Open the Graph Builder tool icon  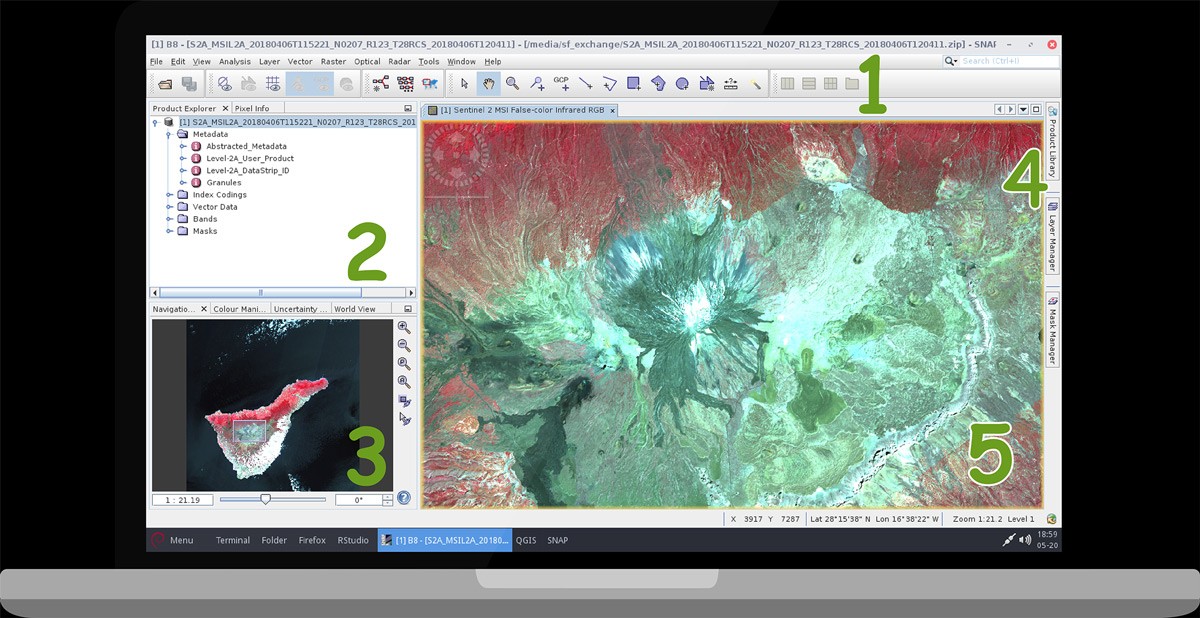click(x=381, y=84)
